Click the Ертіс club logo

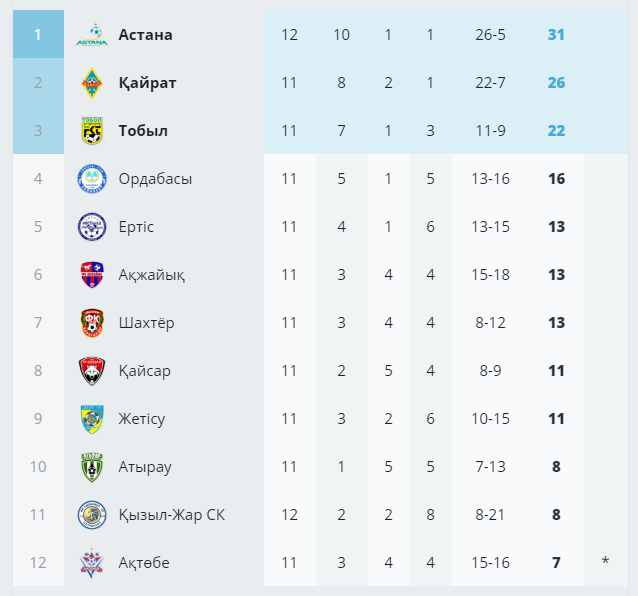92,227
